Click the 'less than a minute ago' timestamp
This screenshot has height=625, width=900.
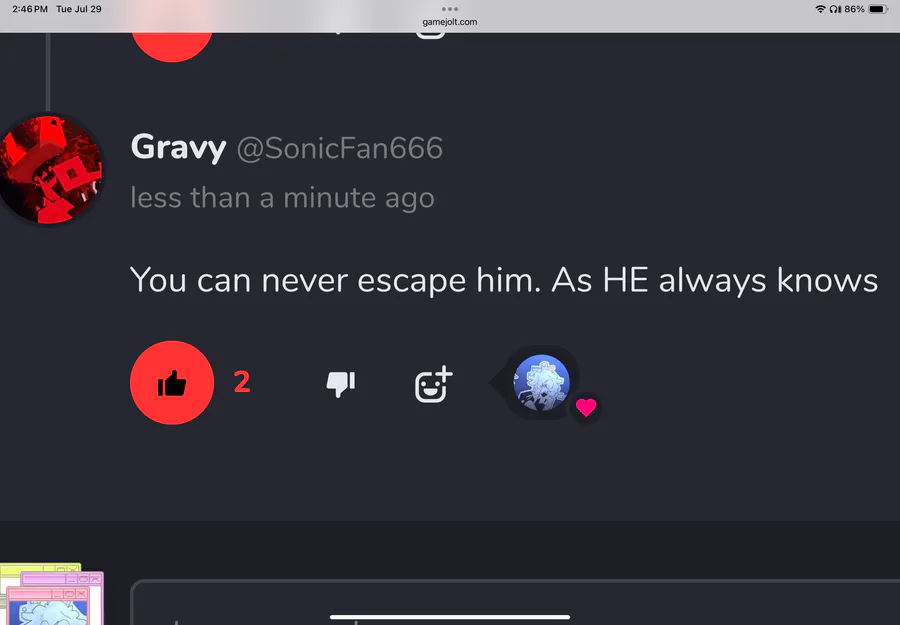[282, 198]
